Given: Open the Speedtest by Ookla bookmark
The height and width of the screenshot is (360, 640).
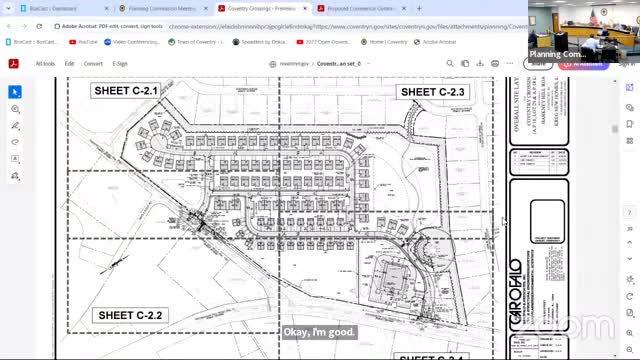Looking at the screenshot, I should click(x=260, y=42).
